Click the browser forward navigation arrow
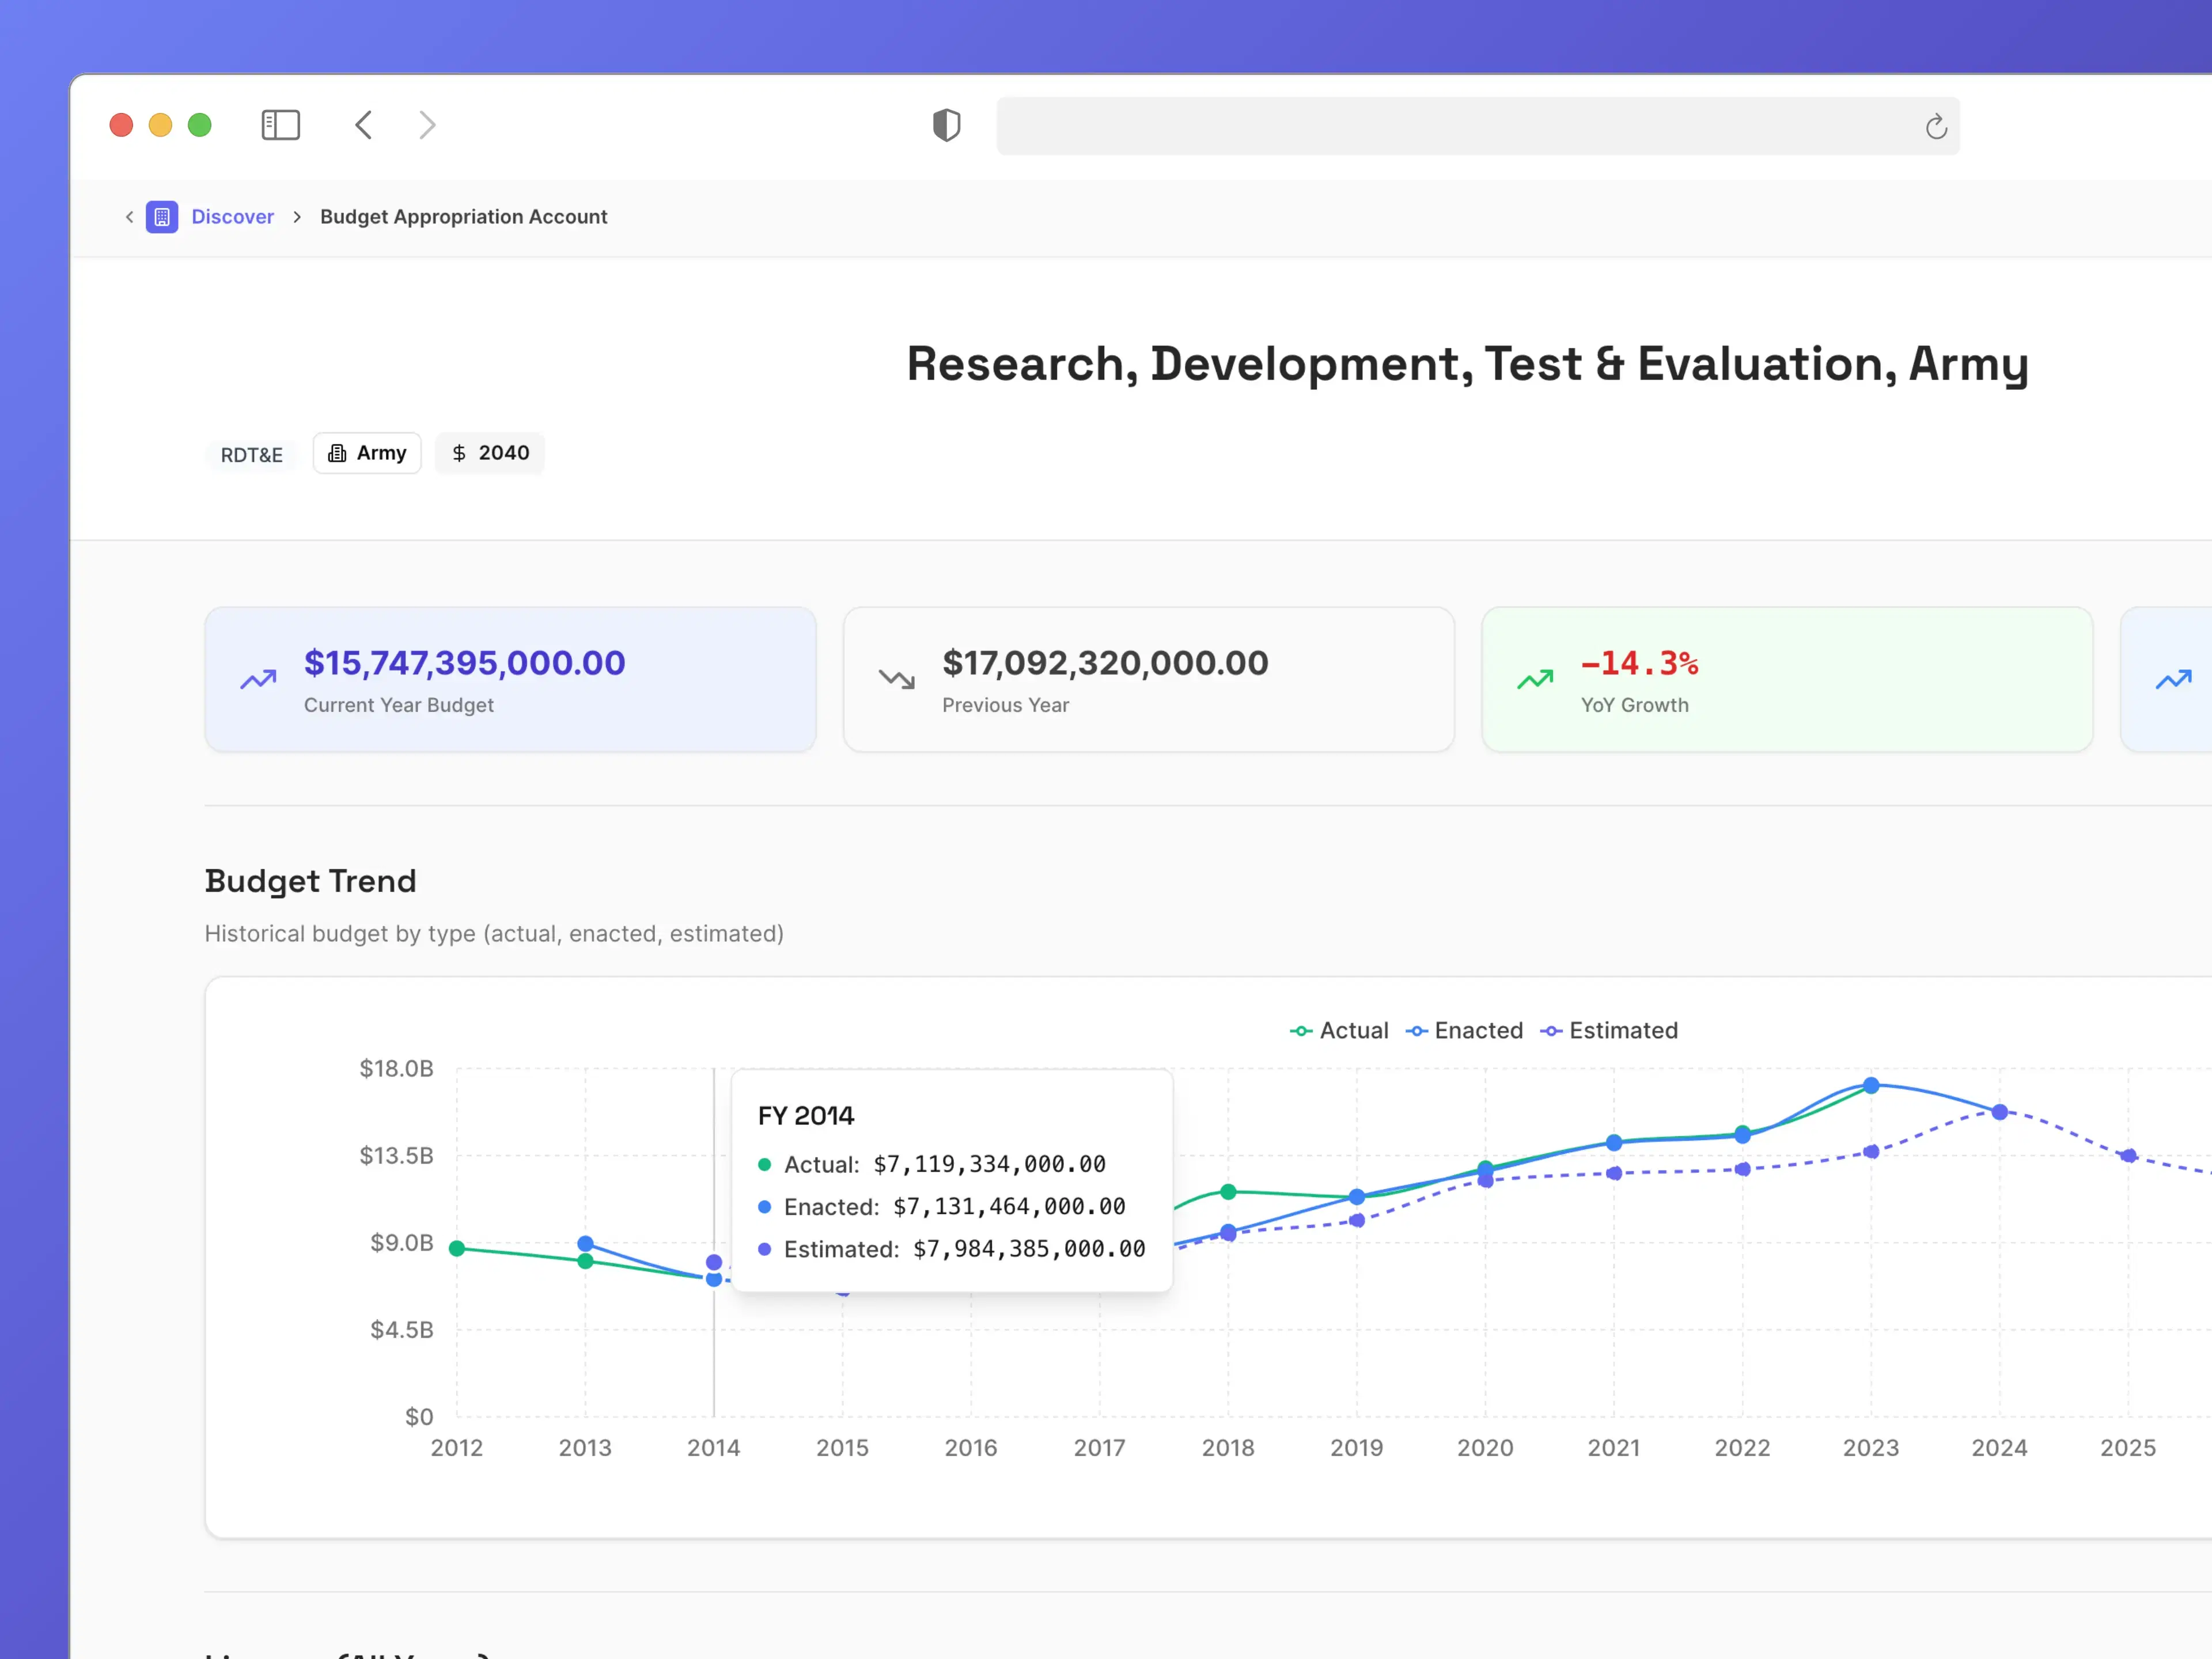The width and height of the screenshot is (2212, 1659). [427, 125]
